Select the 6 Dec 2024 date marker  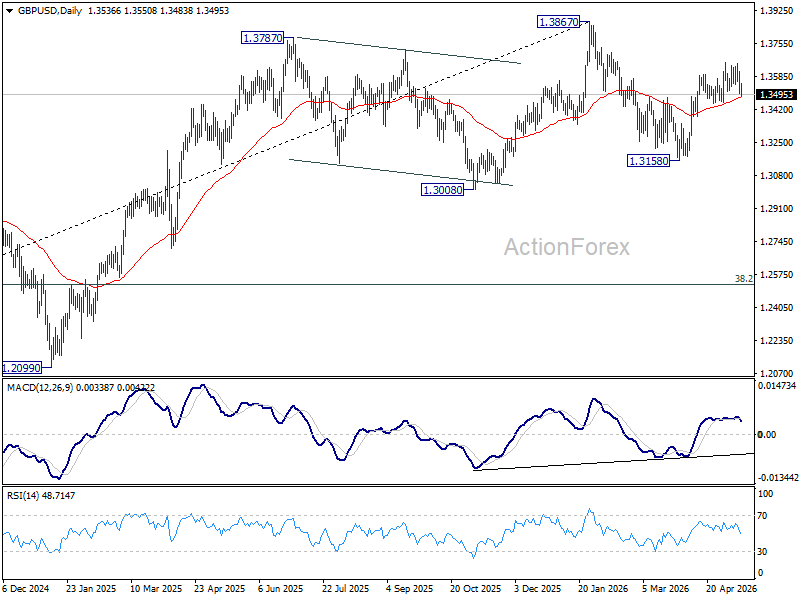coord(26,588)
